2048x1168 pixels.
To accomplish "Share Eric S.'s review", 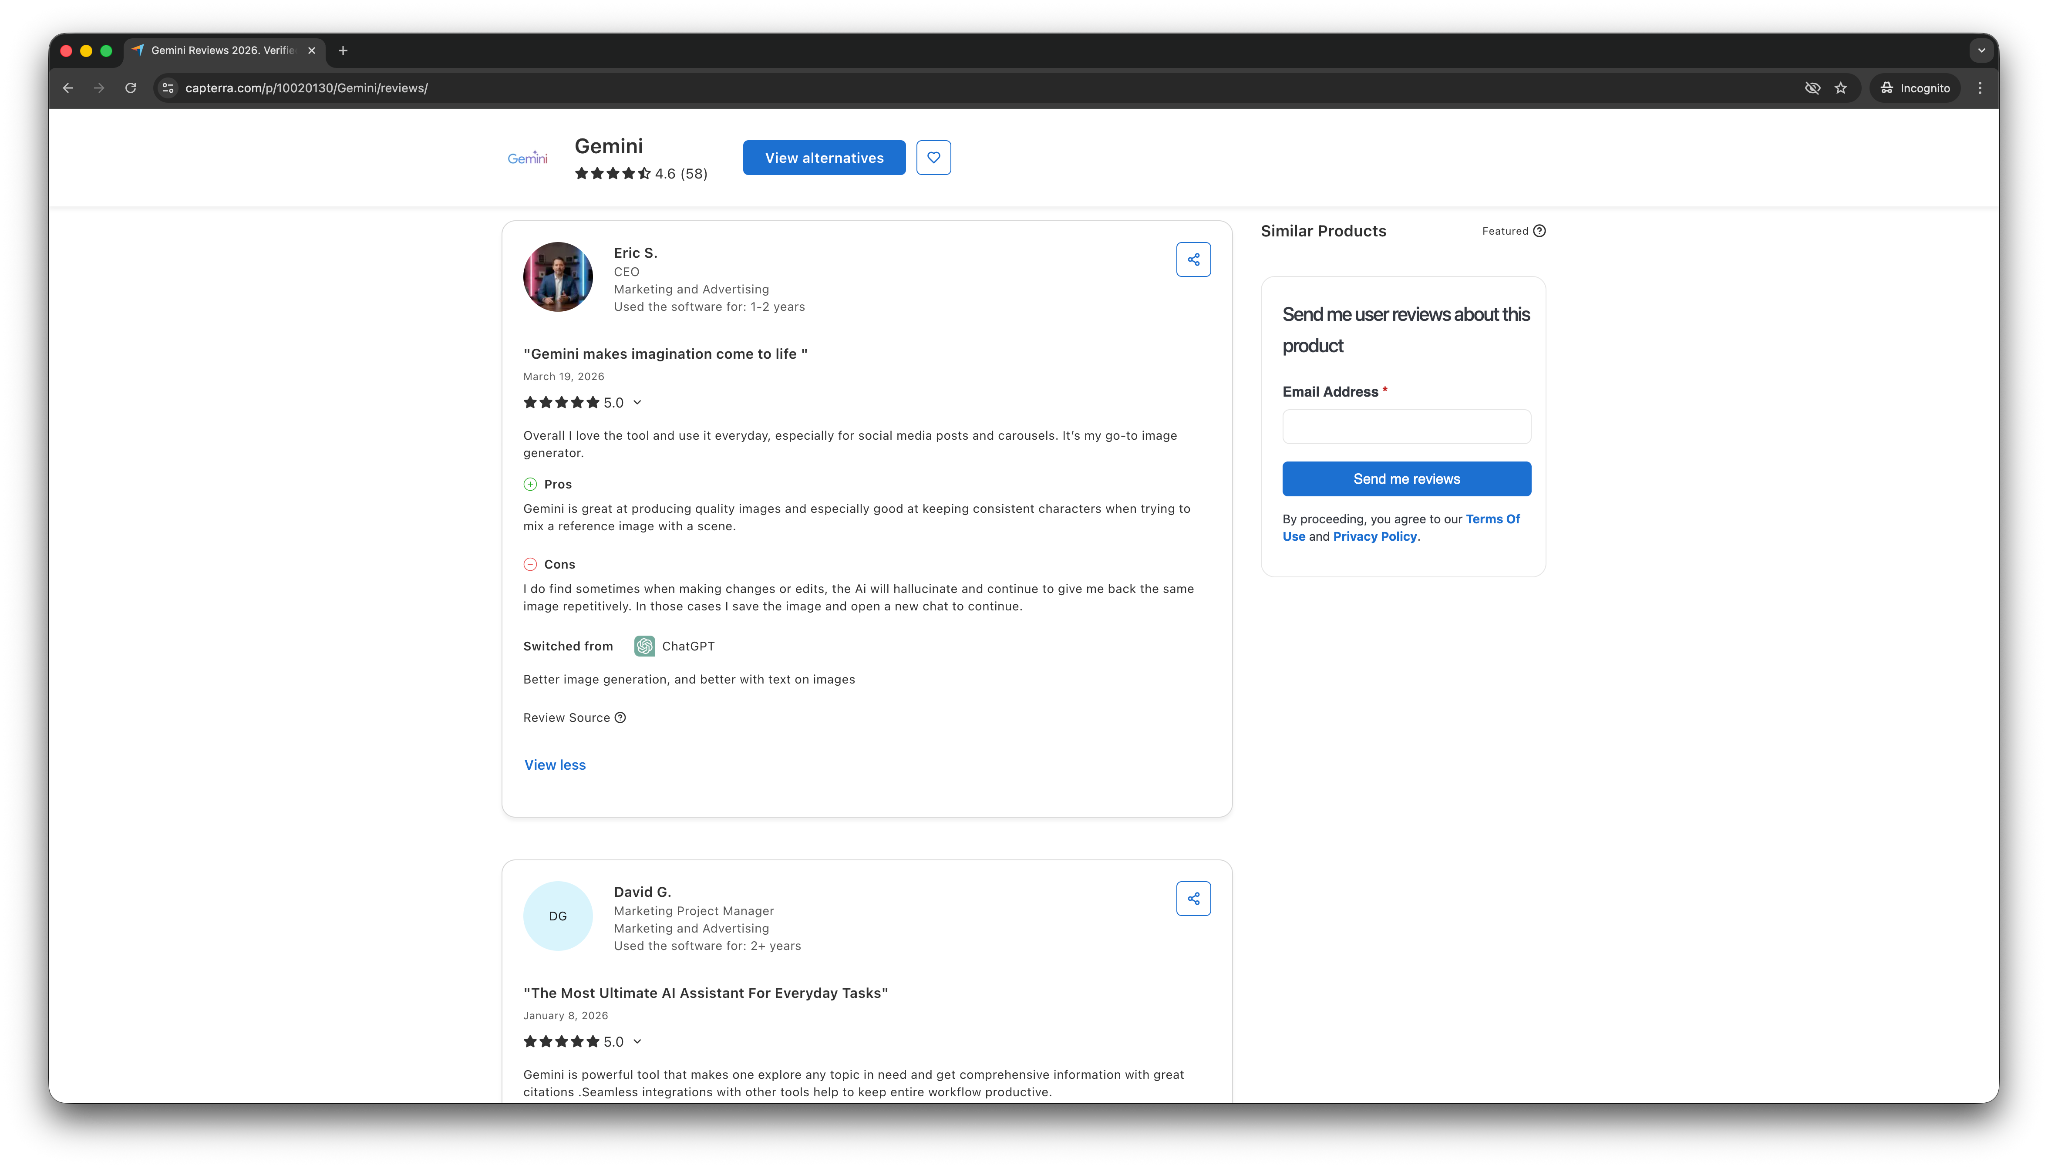I will 1193,260.
